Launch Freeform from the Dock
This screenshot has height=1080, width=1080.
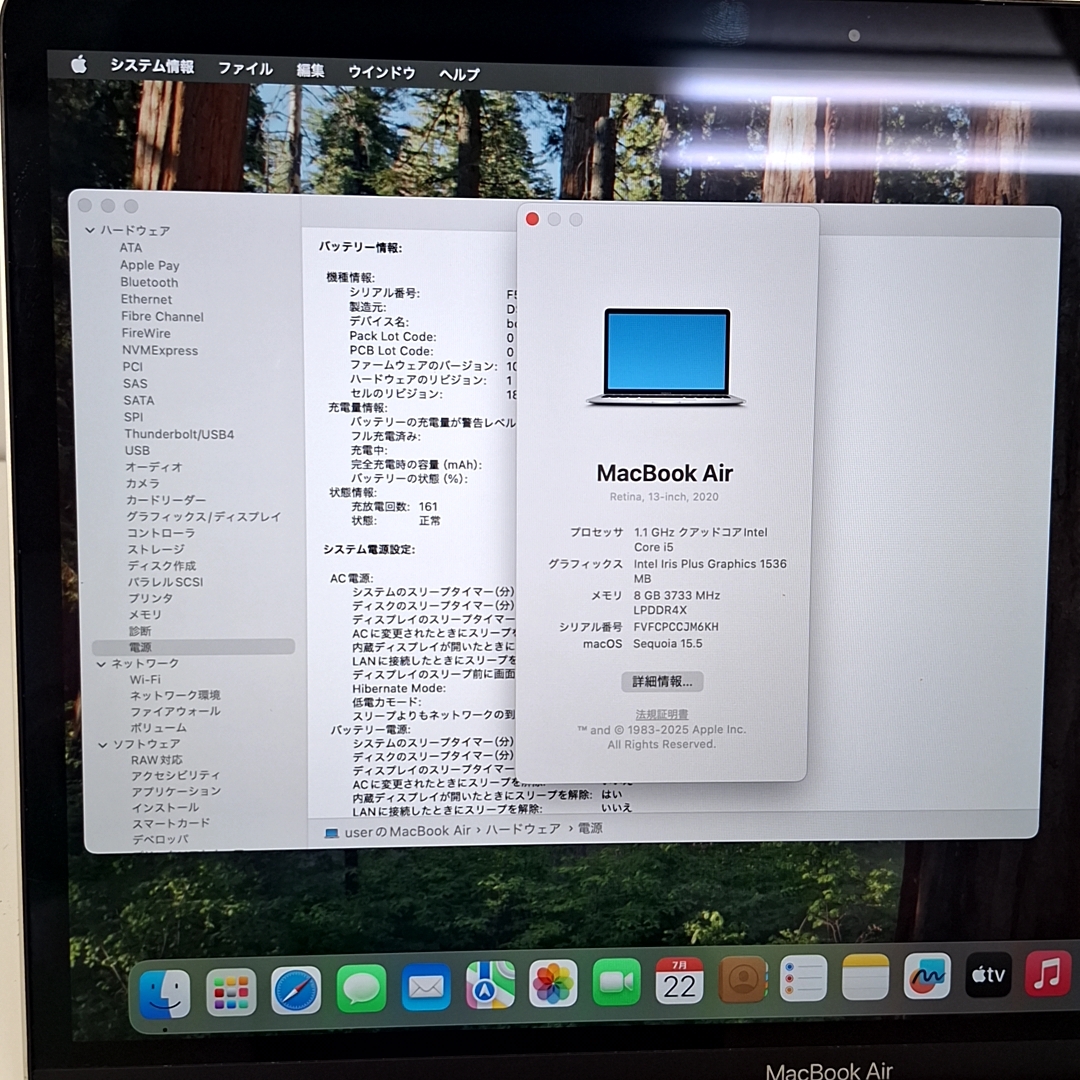(x=927, y=975)
